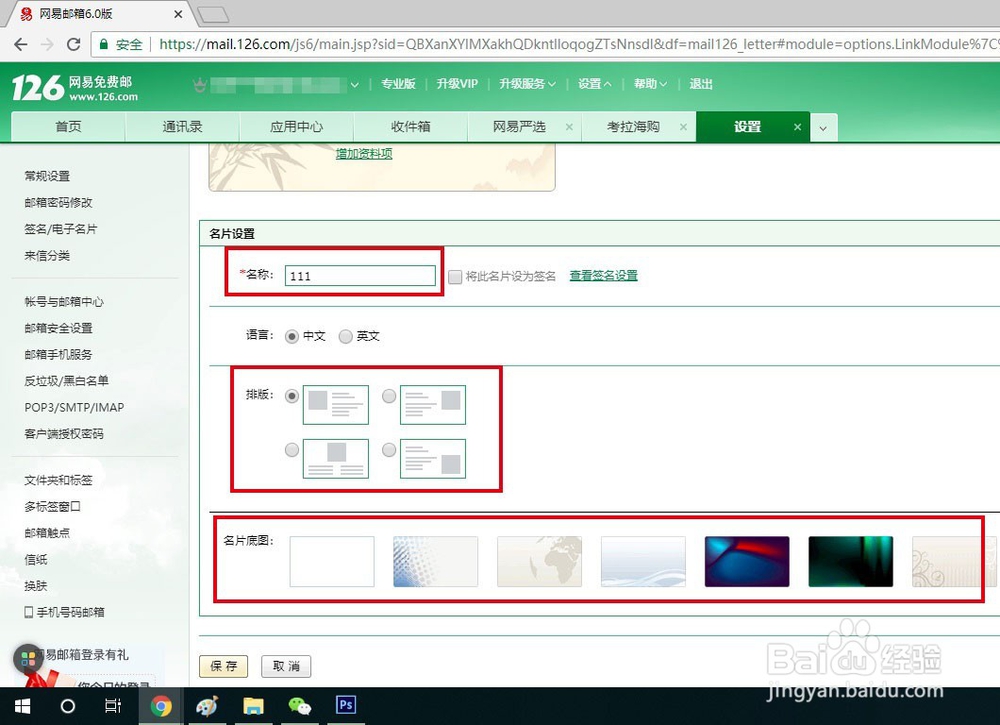Open Photoshop from the taskbar
Screen dimensions: 1000x725
point(346,705)
